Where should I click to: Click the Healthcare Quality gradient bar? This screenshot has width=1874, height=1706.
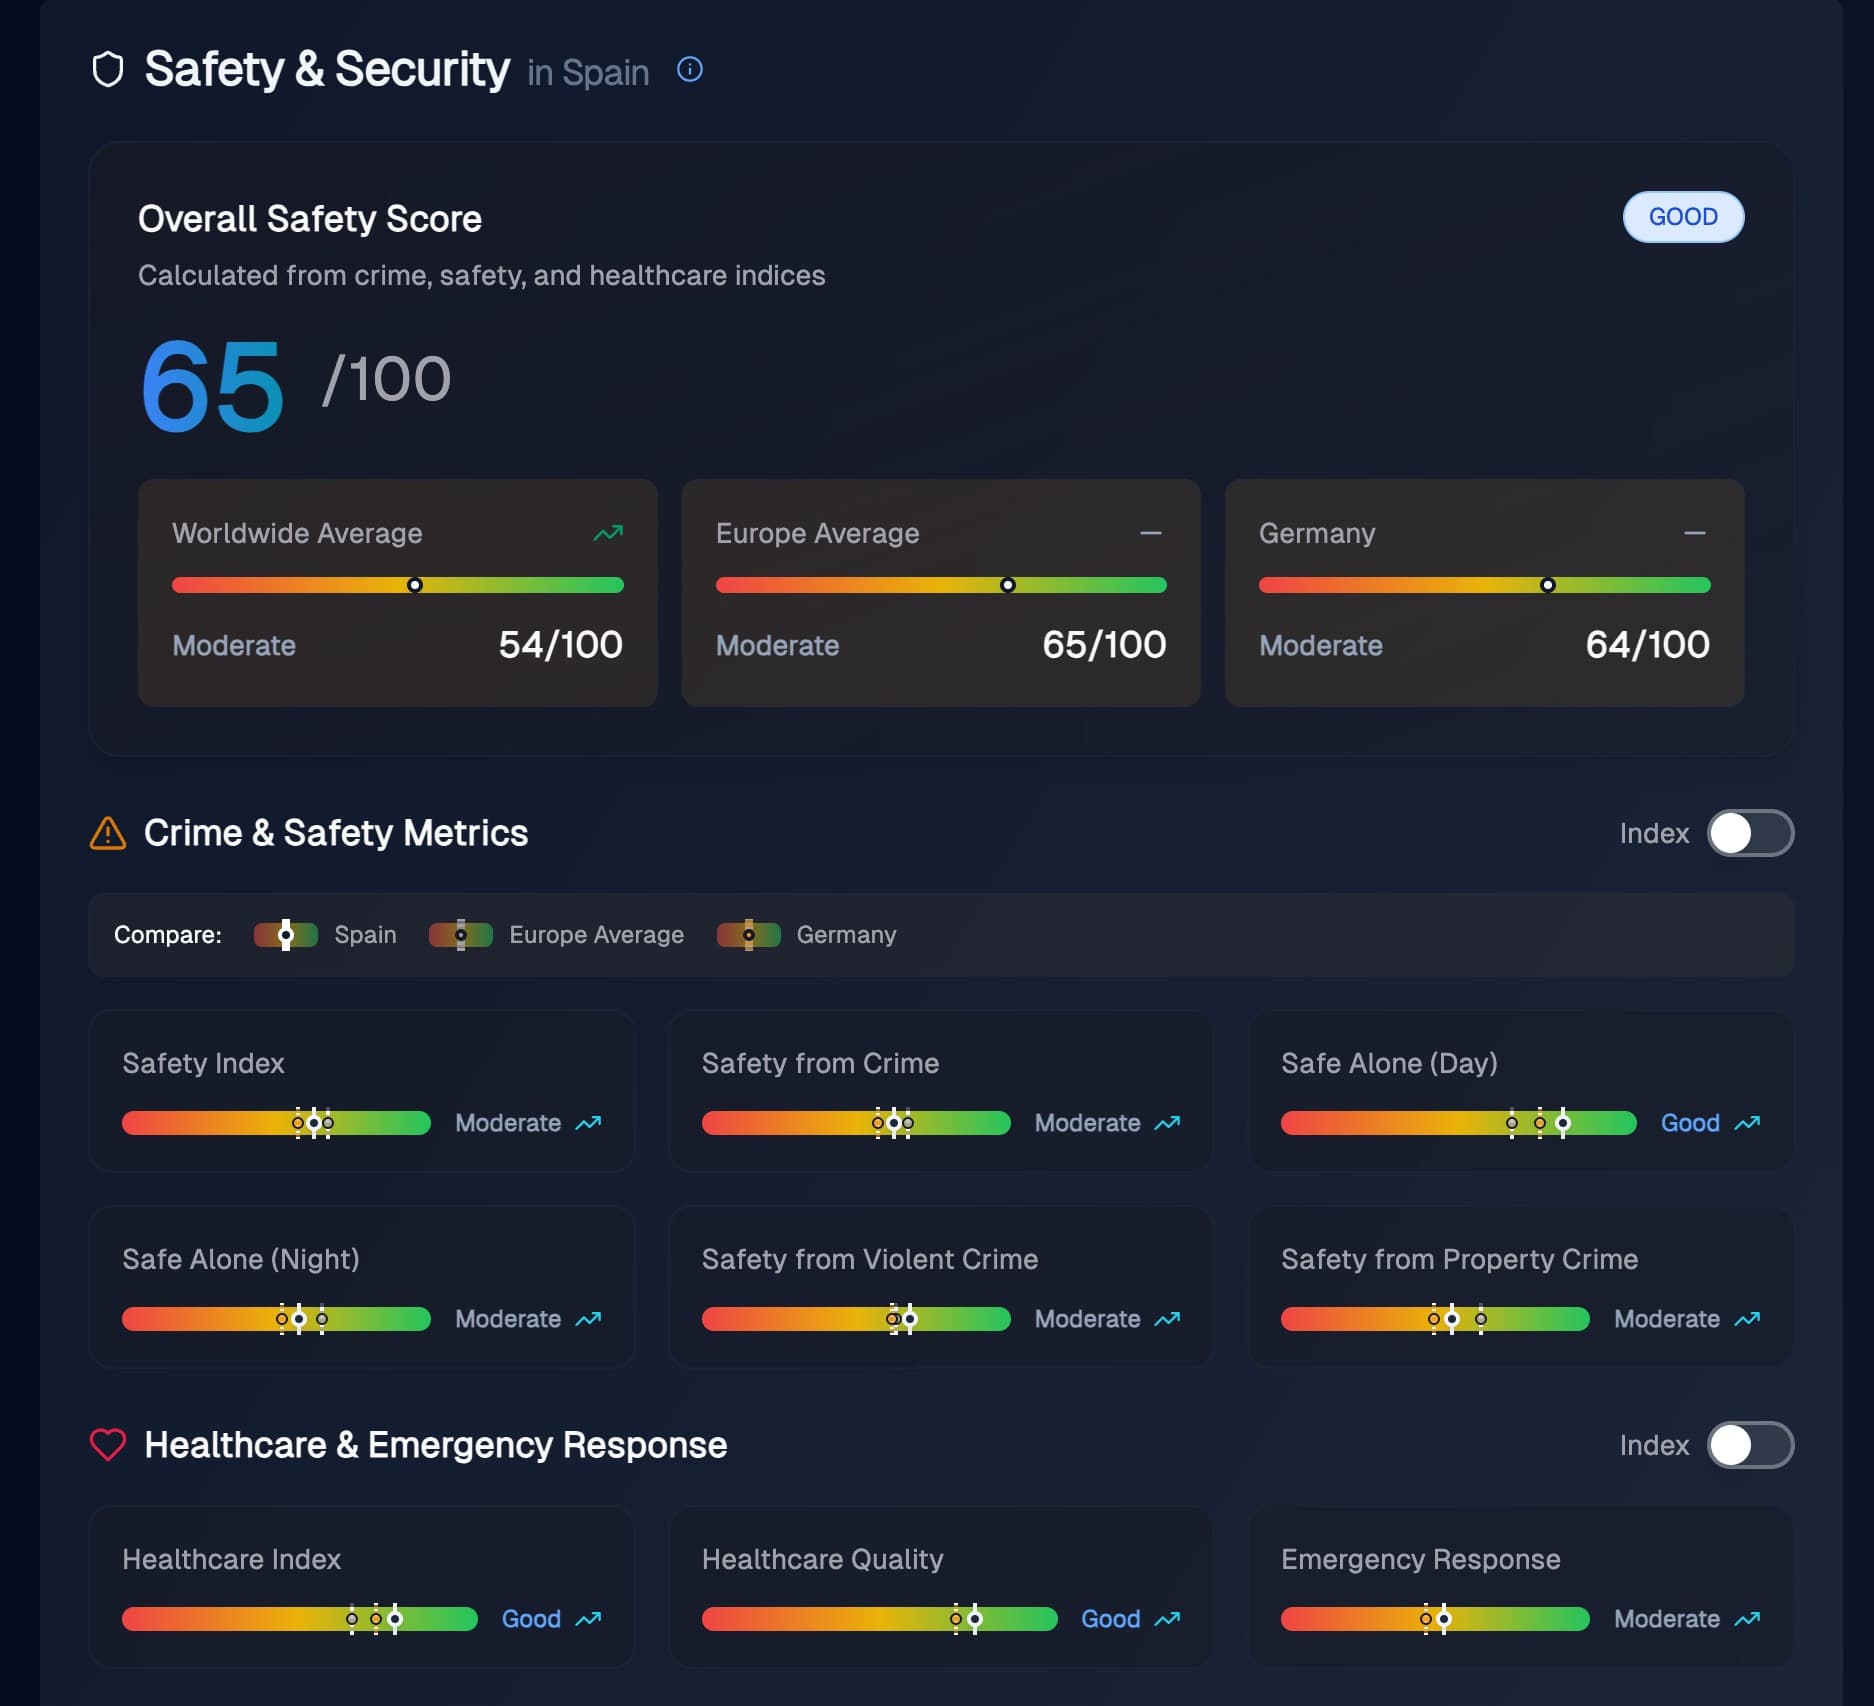pos(880,1619)
